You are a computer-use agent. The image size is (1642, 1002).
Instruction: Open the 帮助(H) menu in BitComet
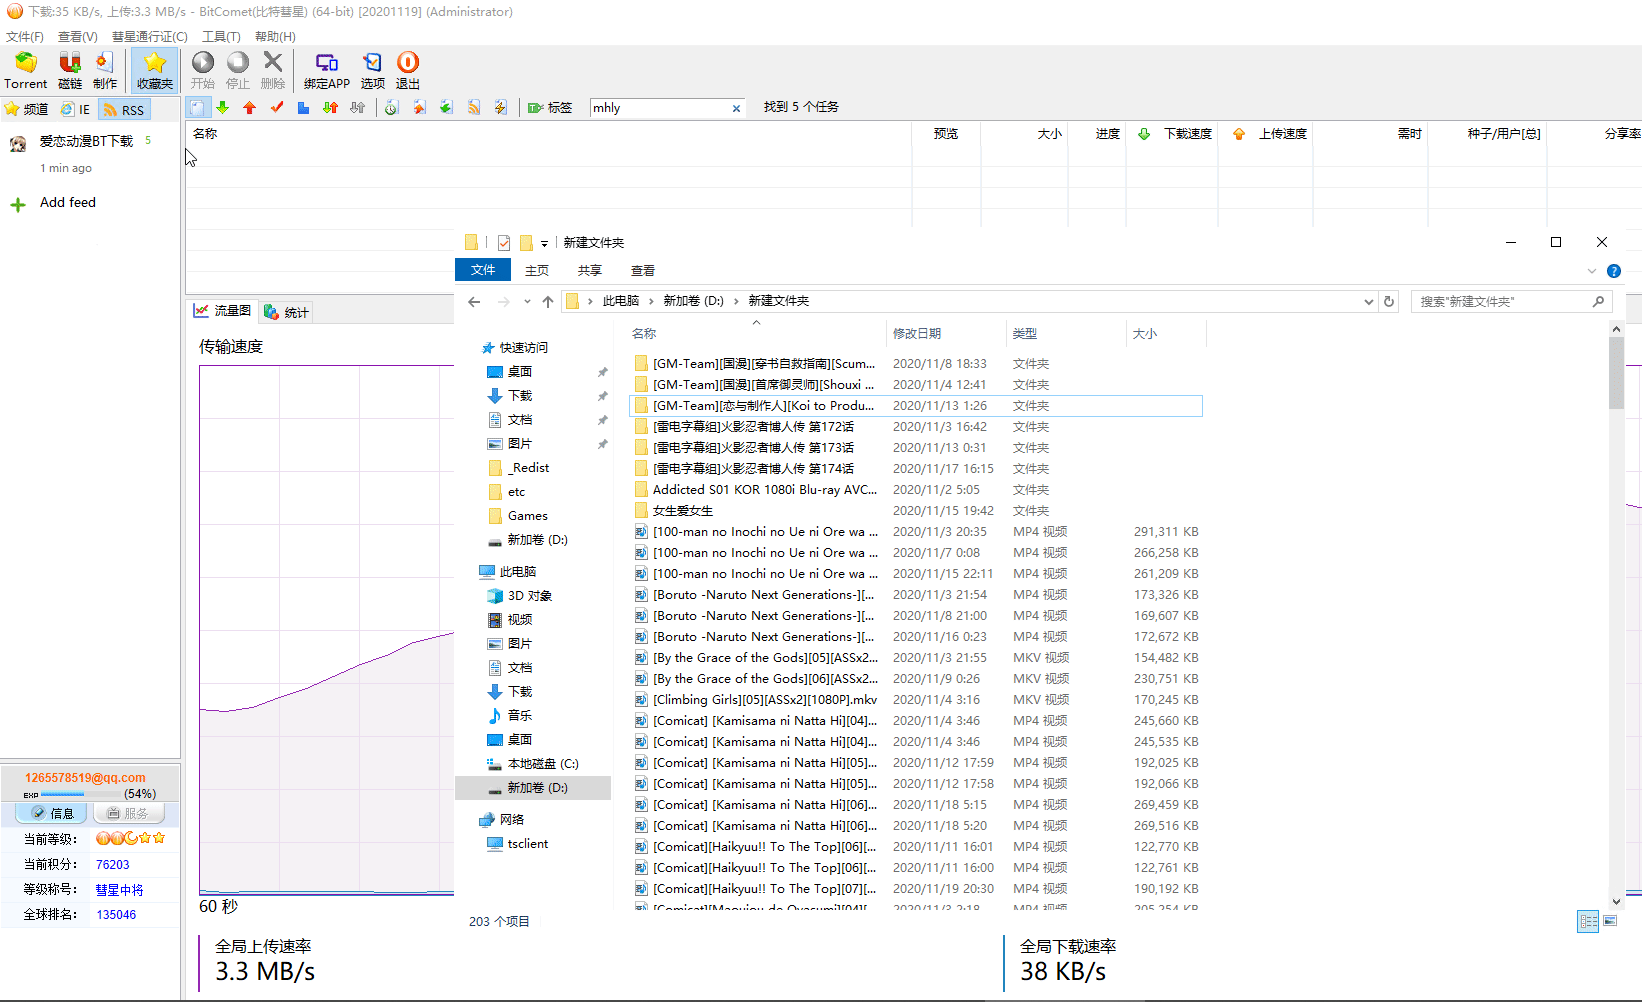275,36
